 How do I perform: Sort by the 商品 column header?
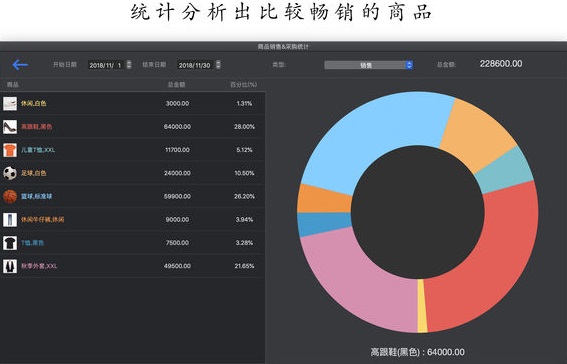[13, 85]
